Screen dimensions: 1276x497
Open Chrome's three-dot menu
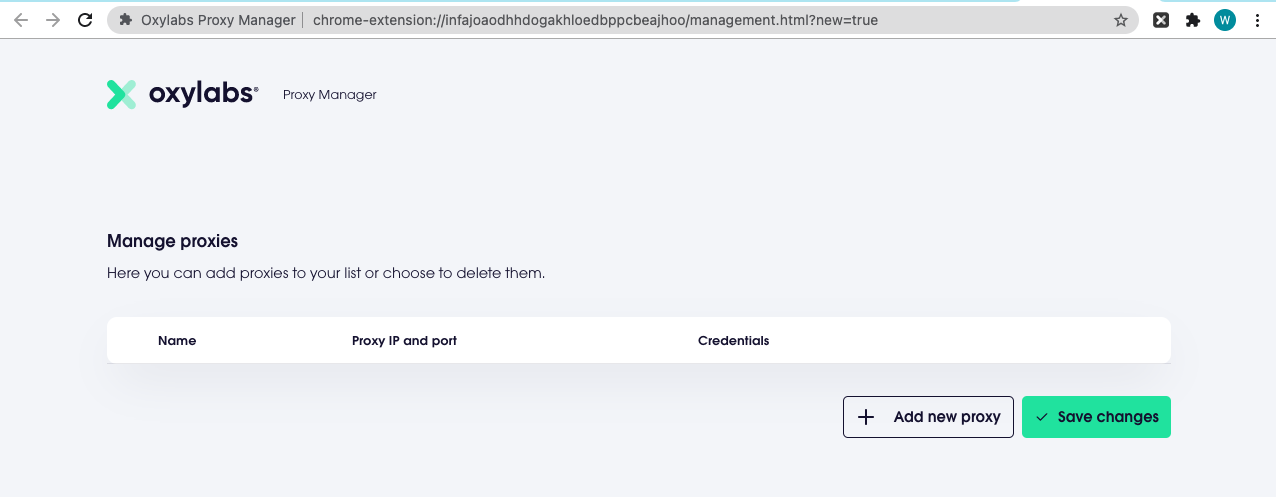pos(1257,20)
